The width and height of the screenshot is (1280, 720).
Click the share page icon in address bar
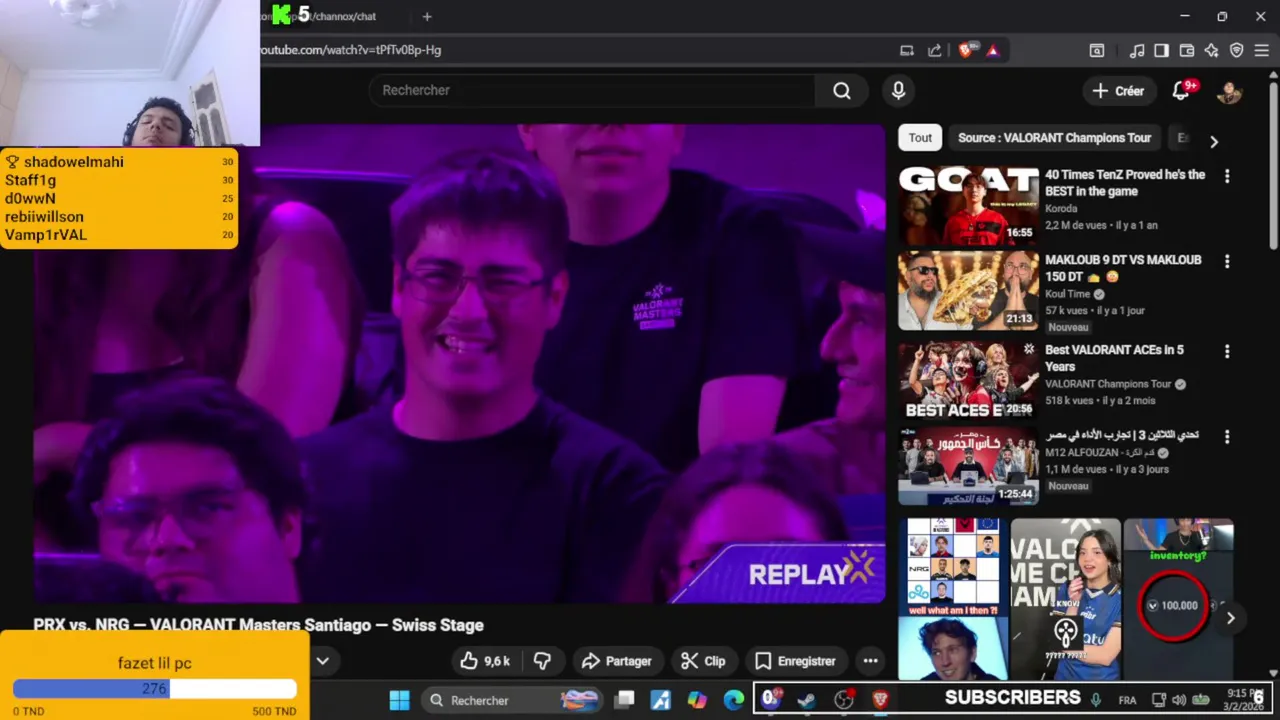click(935, 50)
